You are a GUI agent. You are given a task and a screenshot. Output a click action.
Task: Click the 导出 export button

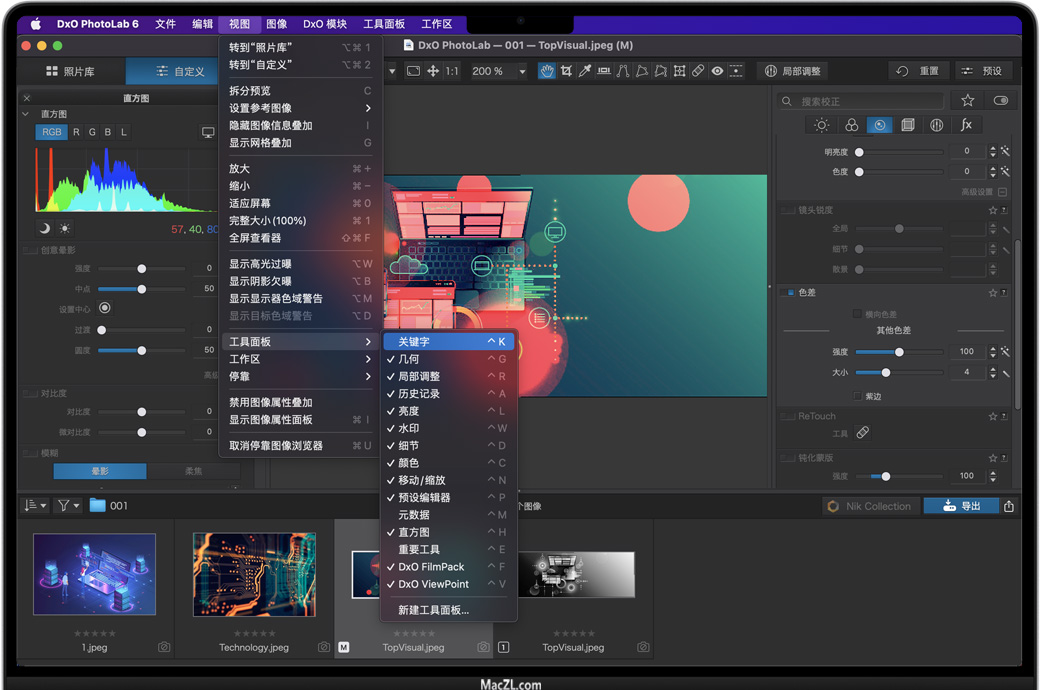[x=961, y=506]
